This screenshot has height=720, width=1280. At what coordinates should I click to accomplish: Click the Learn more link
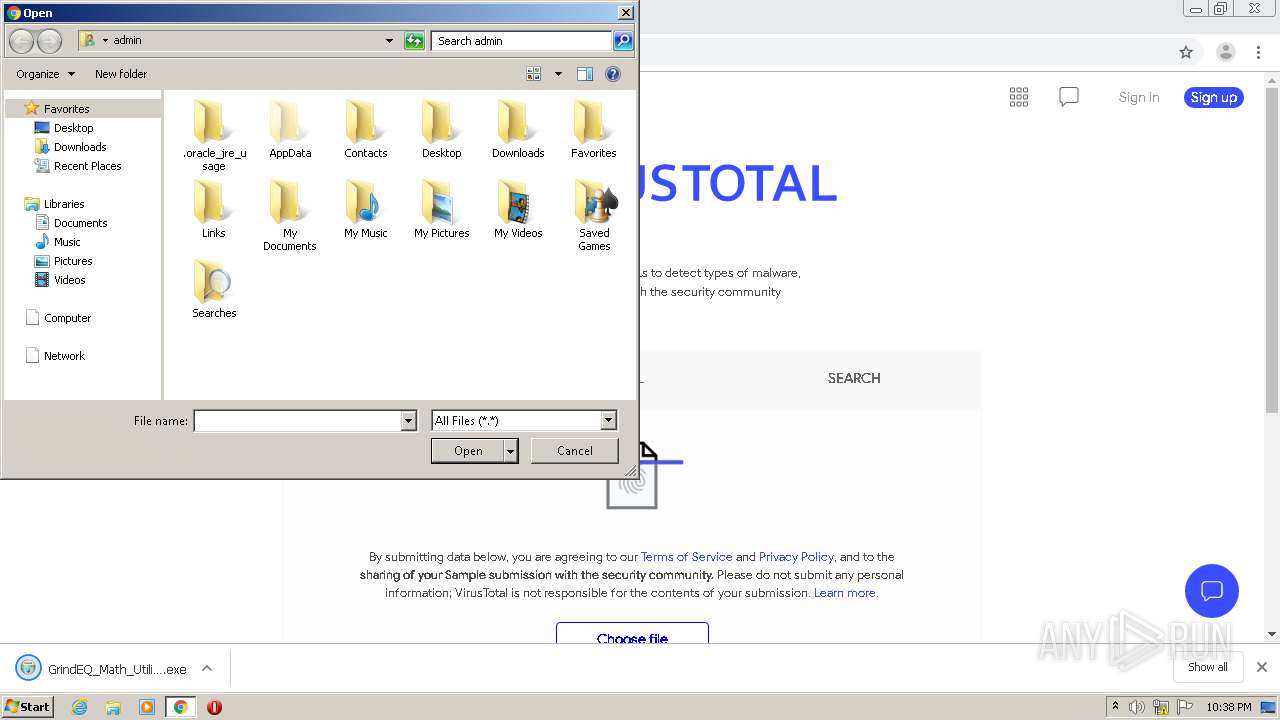[x=845, y=593]
